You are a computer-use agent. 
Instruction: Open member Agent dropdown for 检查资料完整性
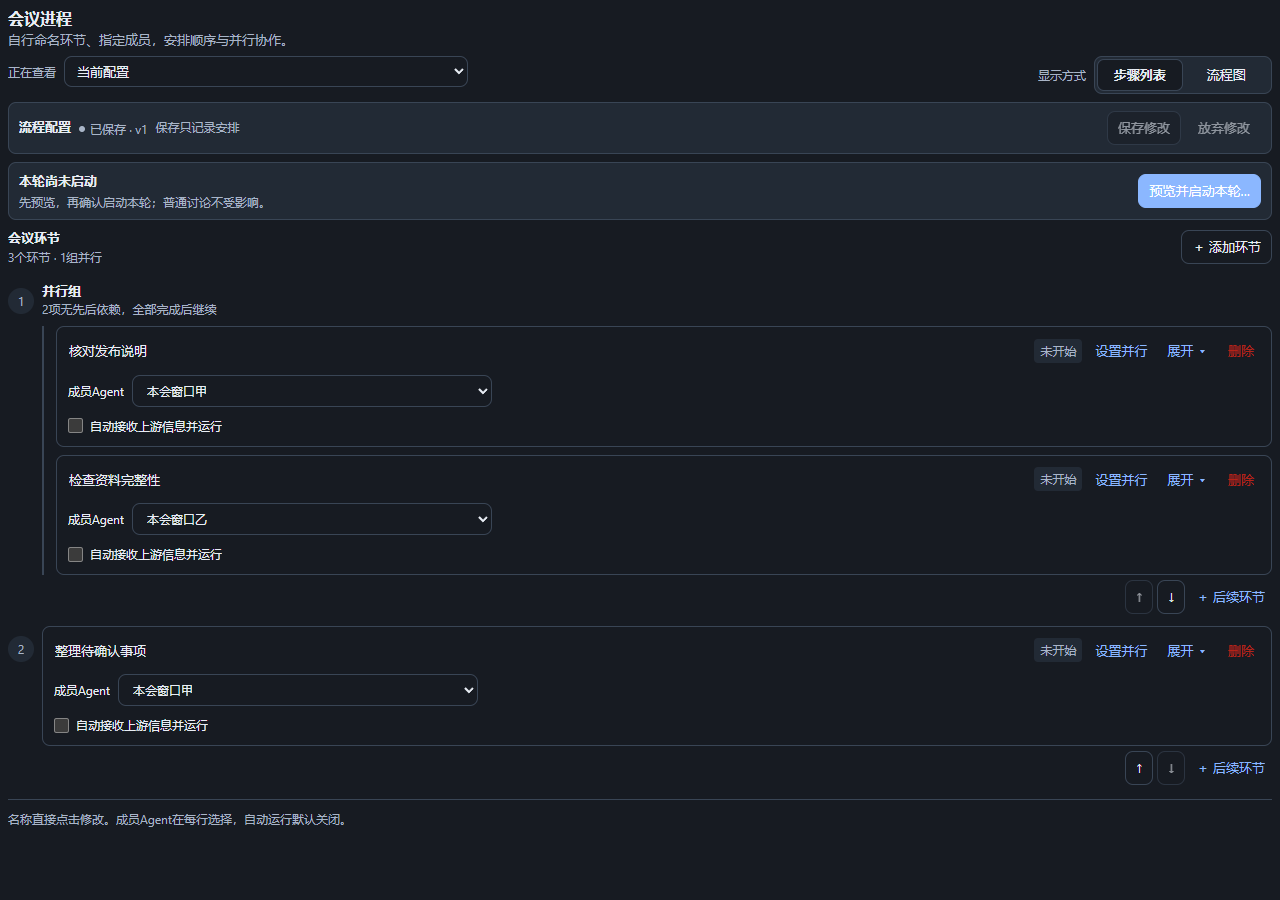pos(312,519)
